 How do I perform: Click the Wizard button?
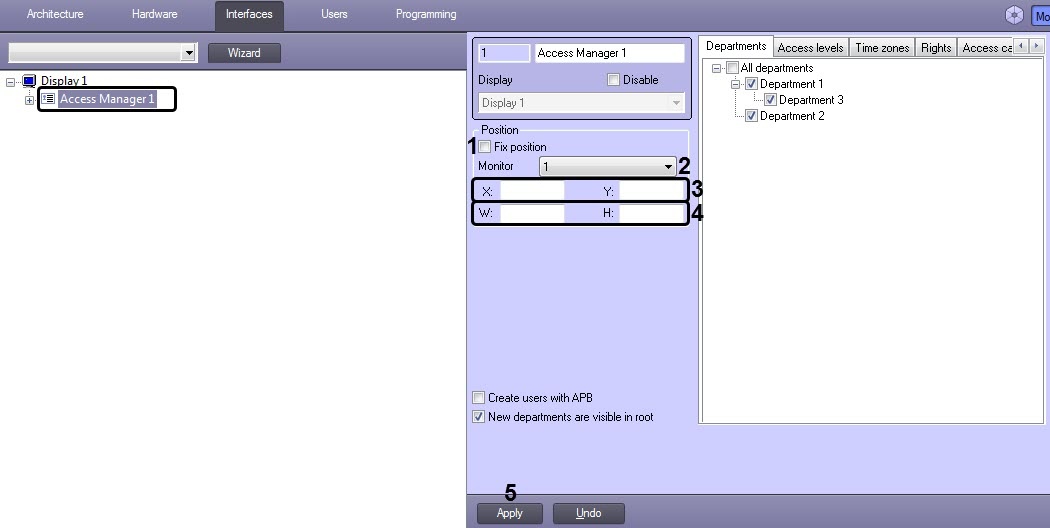244,53
